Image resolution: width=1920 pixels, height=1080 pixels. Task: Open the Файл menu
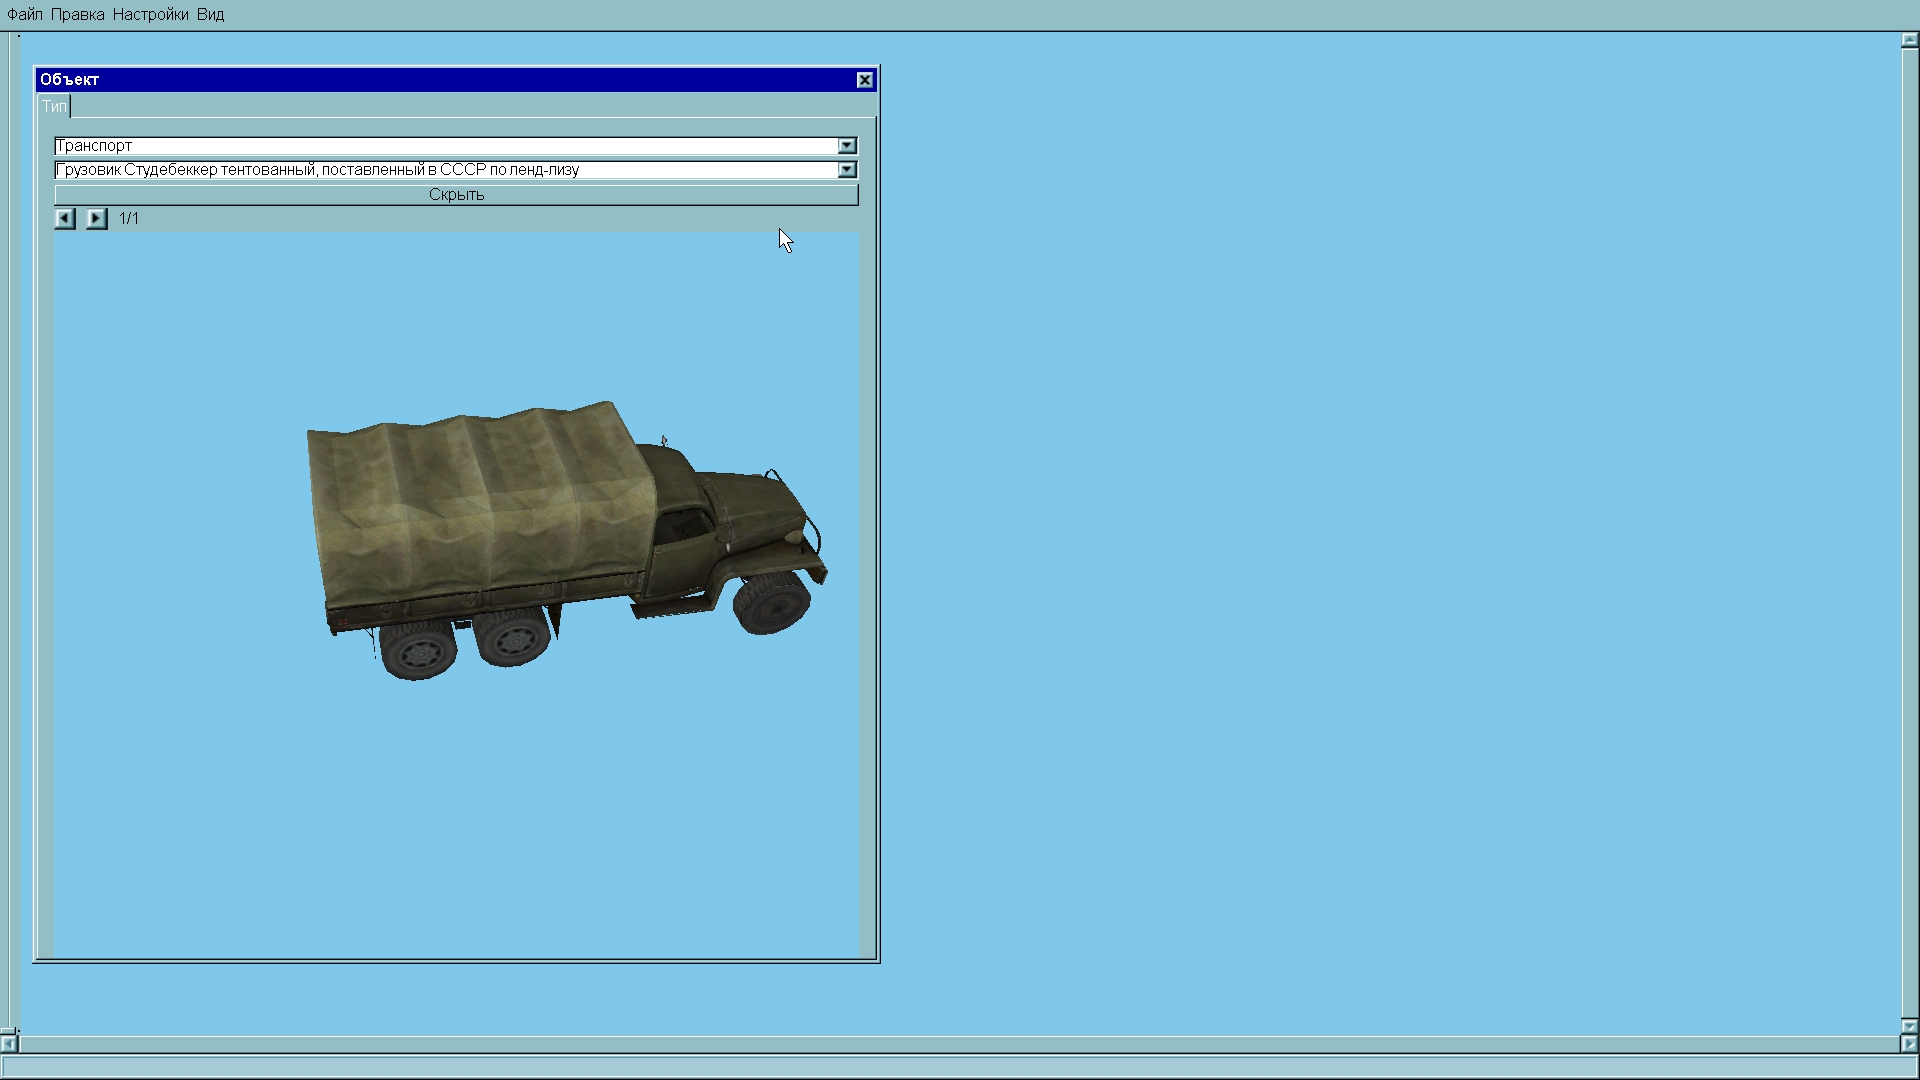point(25,14)
